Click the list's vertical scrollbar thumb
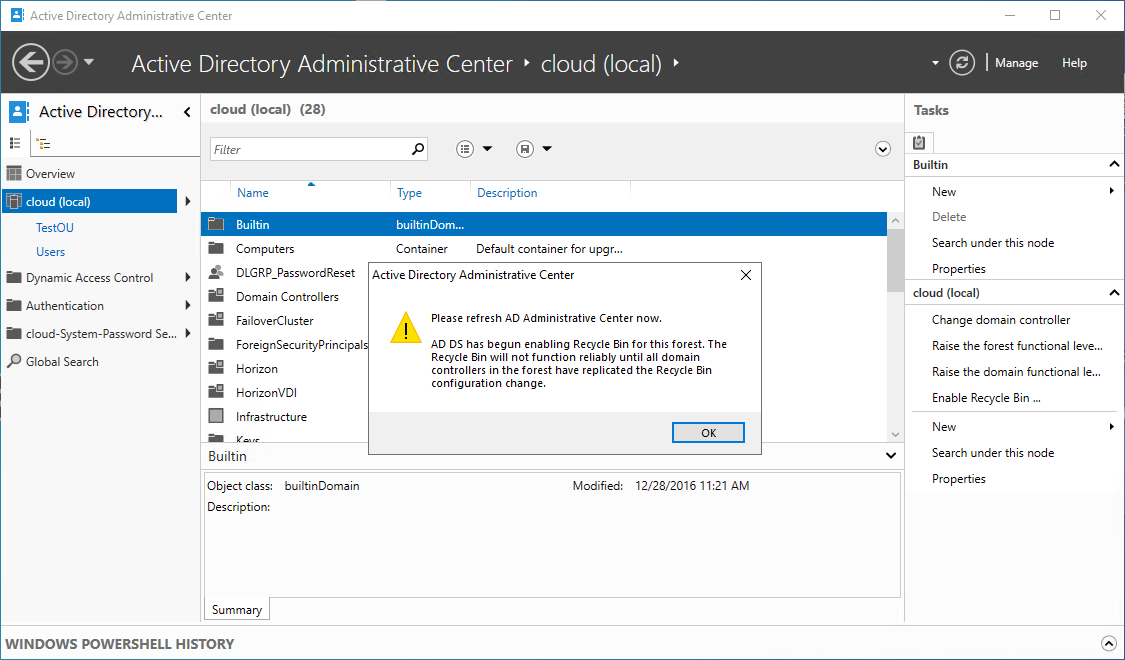The width and height of the screenshot is (1125, 660). [x=895, y=260]
